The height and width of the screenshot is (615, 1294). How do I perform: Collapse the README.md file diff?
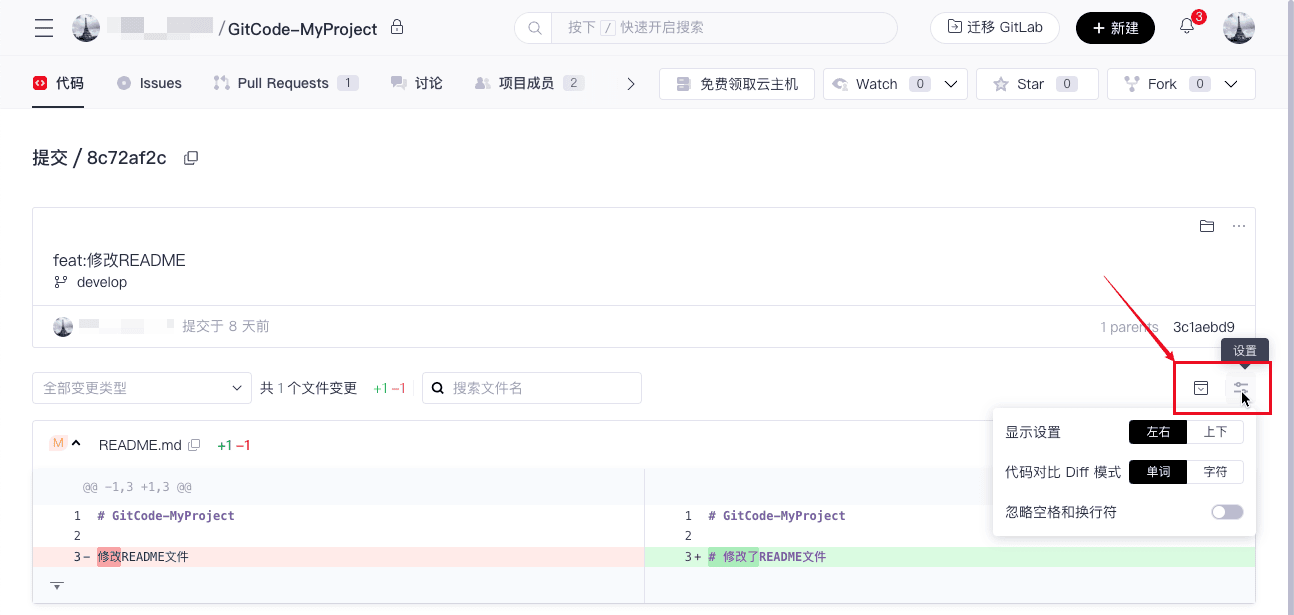point(76,445)
